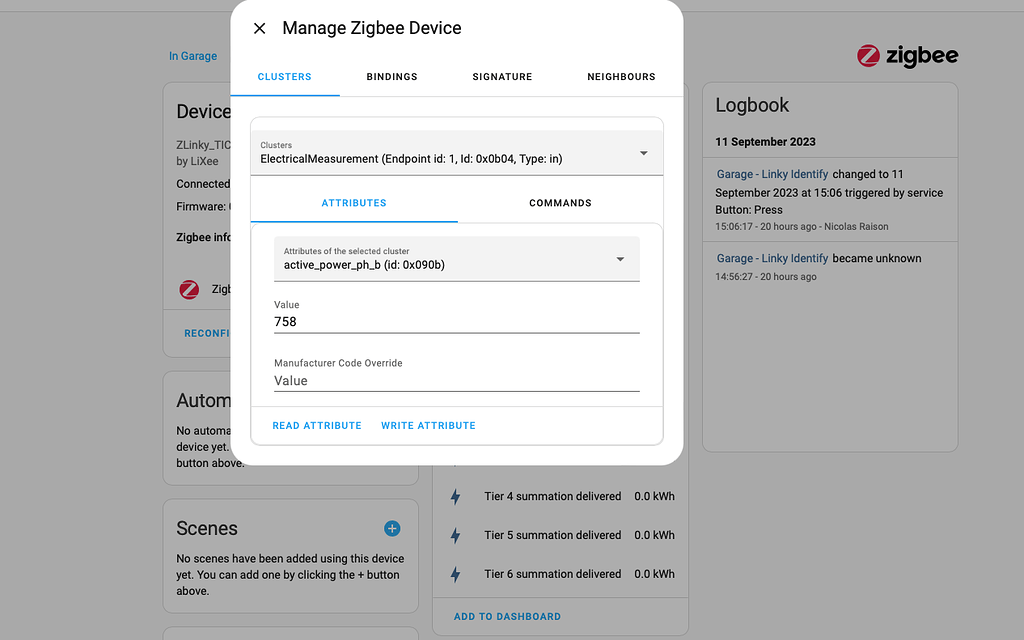Open Garage - Linky Identify became unknown link
The width and height of the screenshot is (1024, 640).
772,259
